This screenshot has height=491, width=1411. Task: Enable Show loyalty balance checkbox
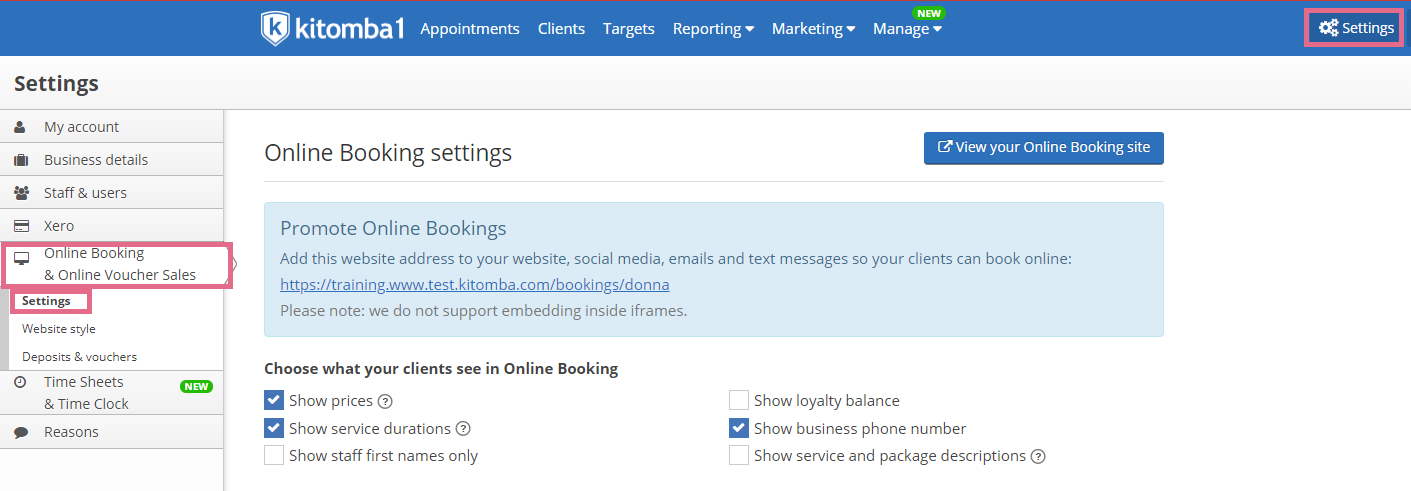739,400
